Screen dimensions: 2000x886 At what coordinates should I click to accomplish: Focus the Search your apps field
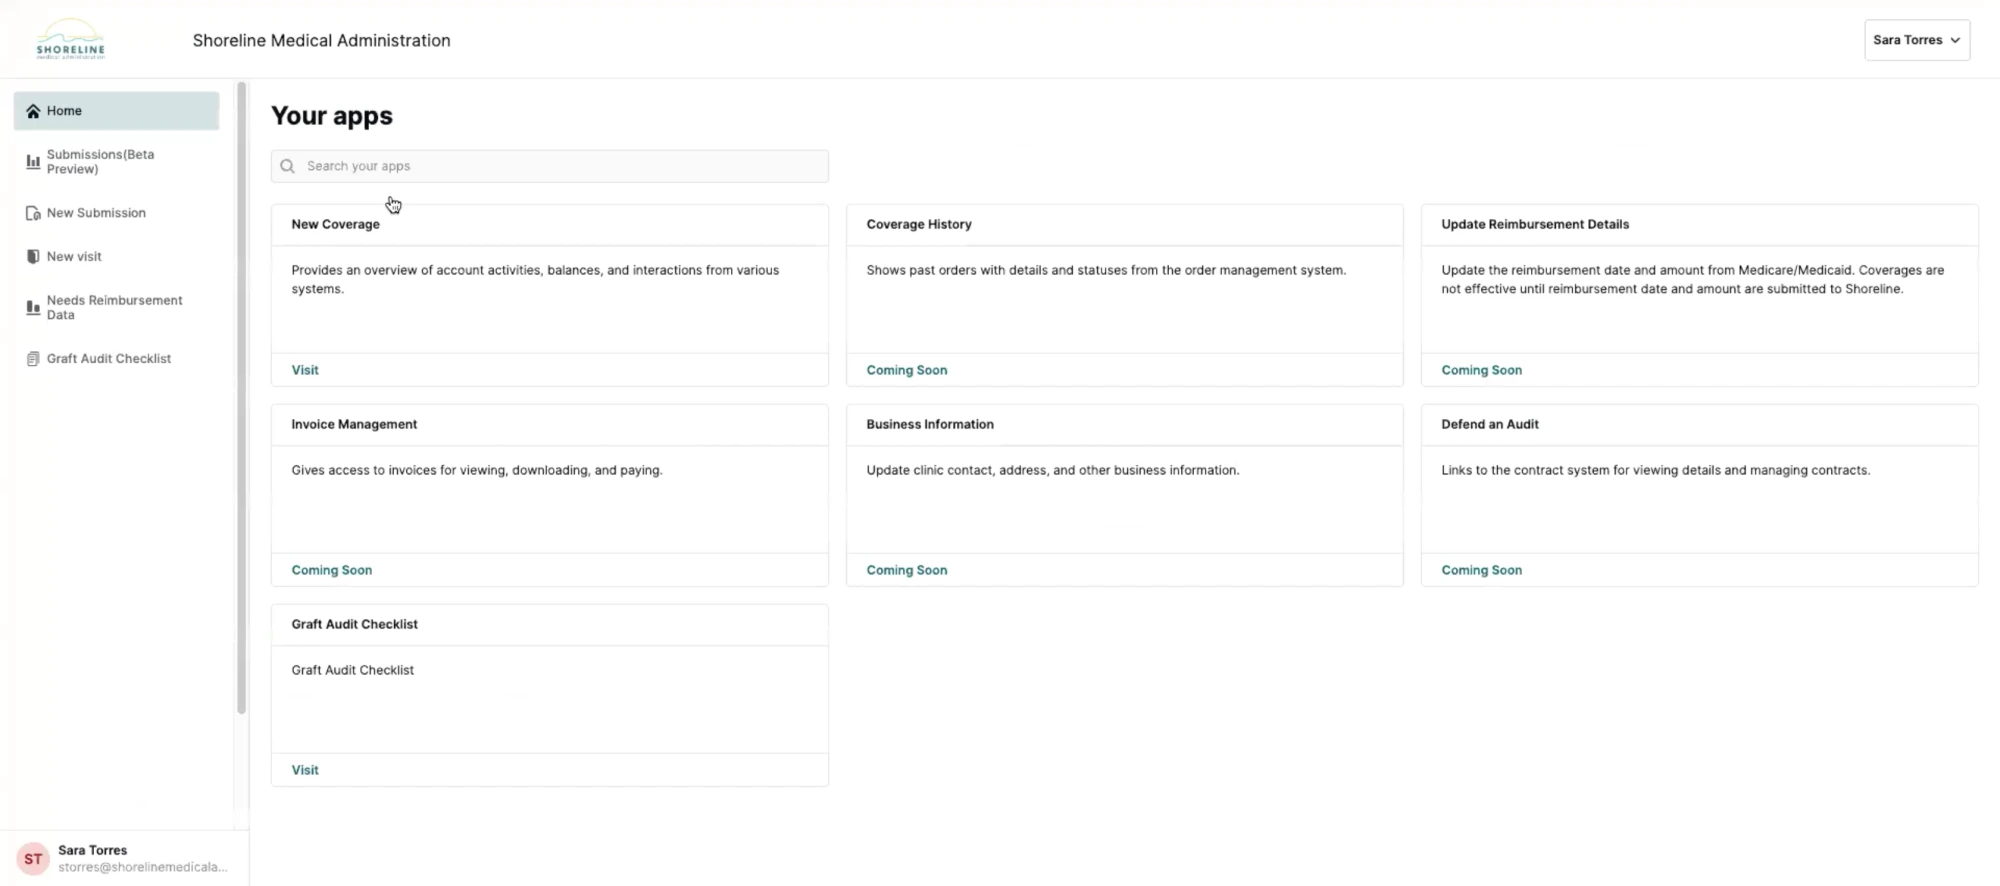point(560,166)
